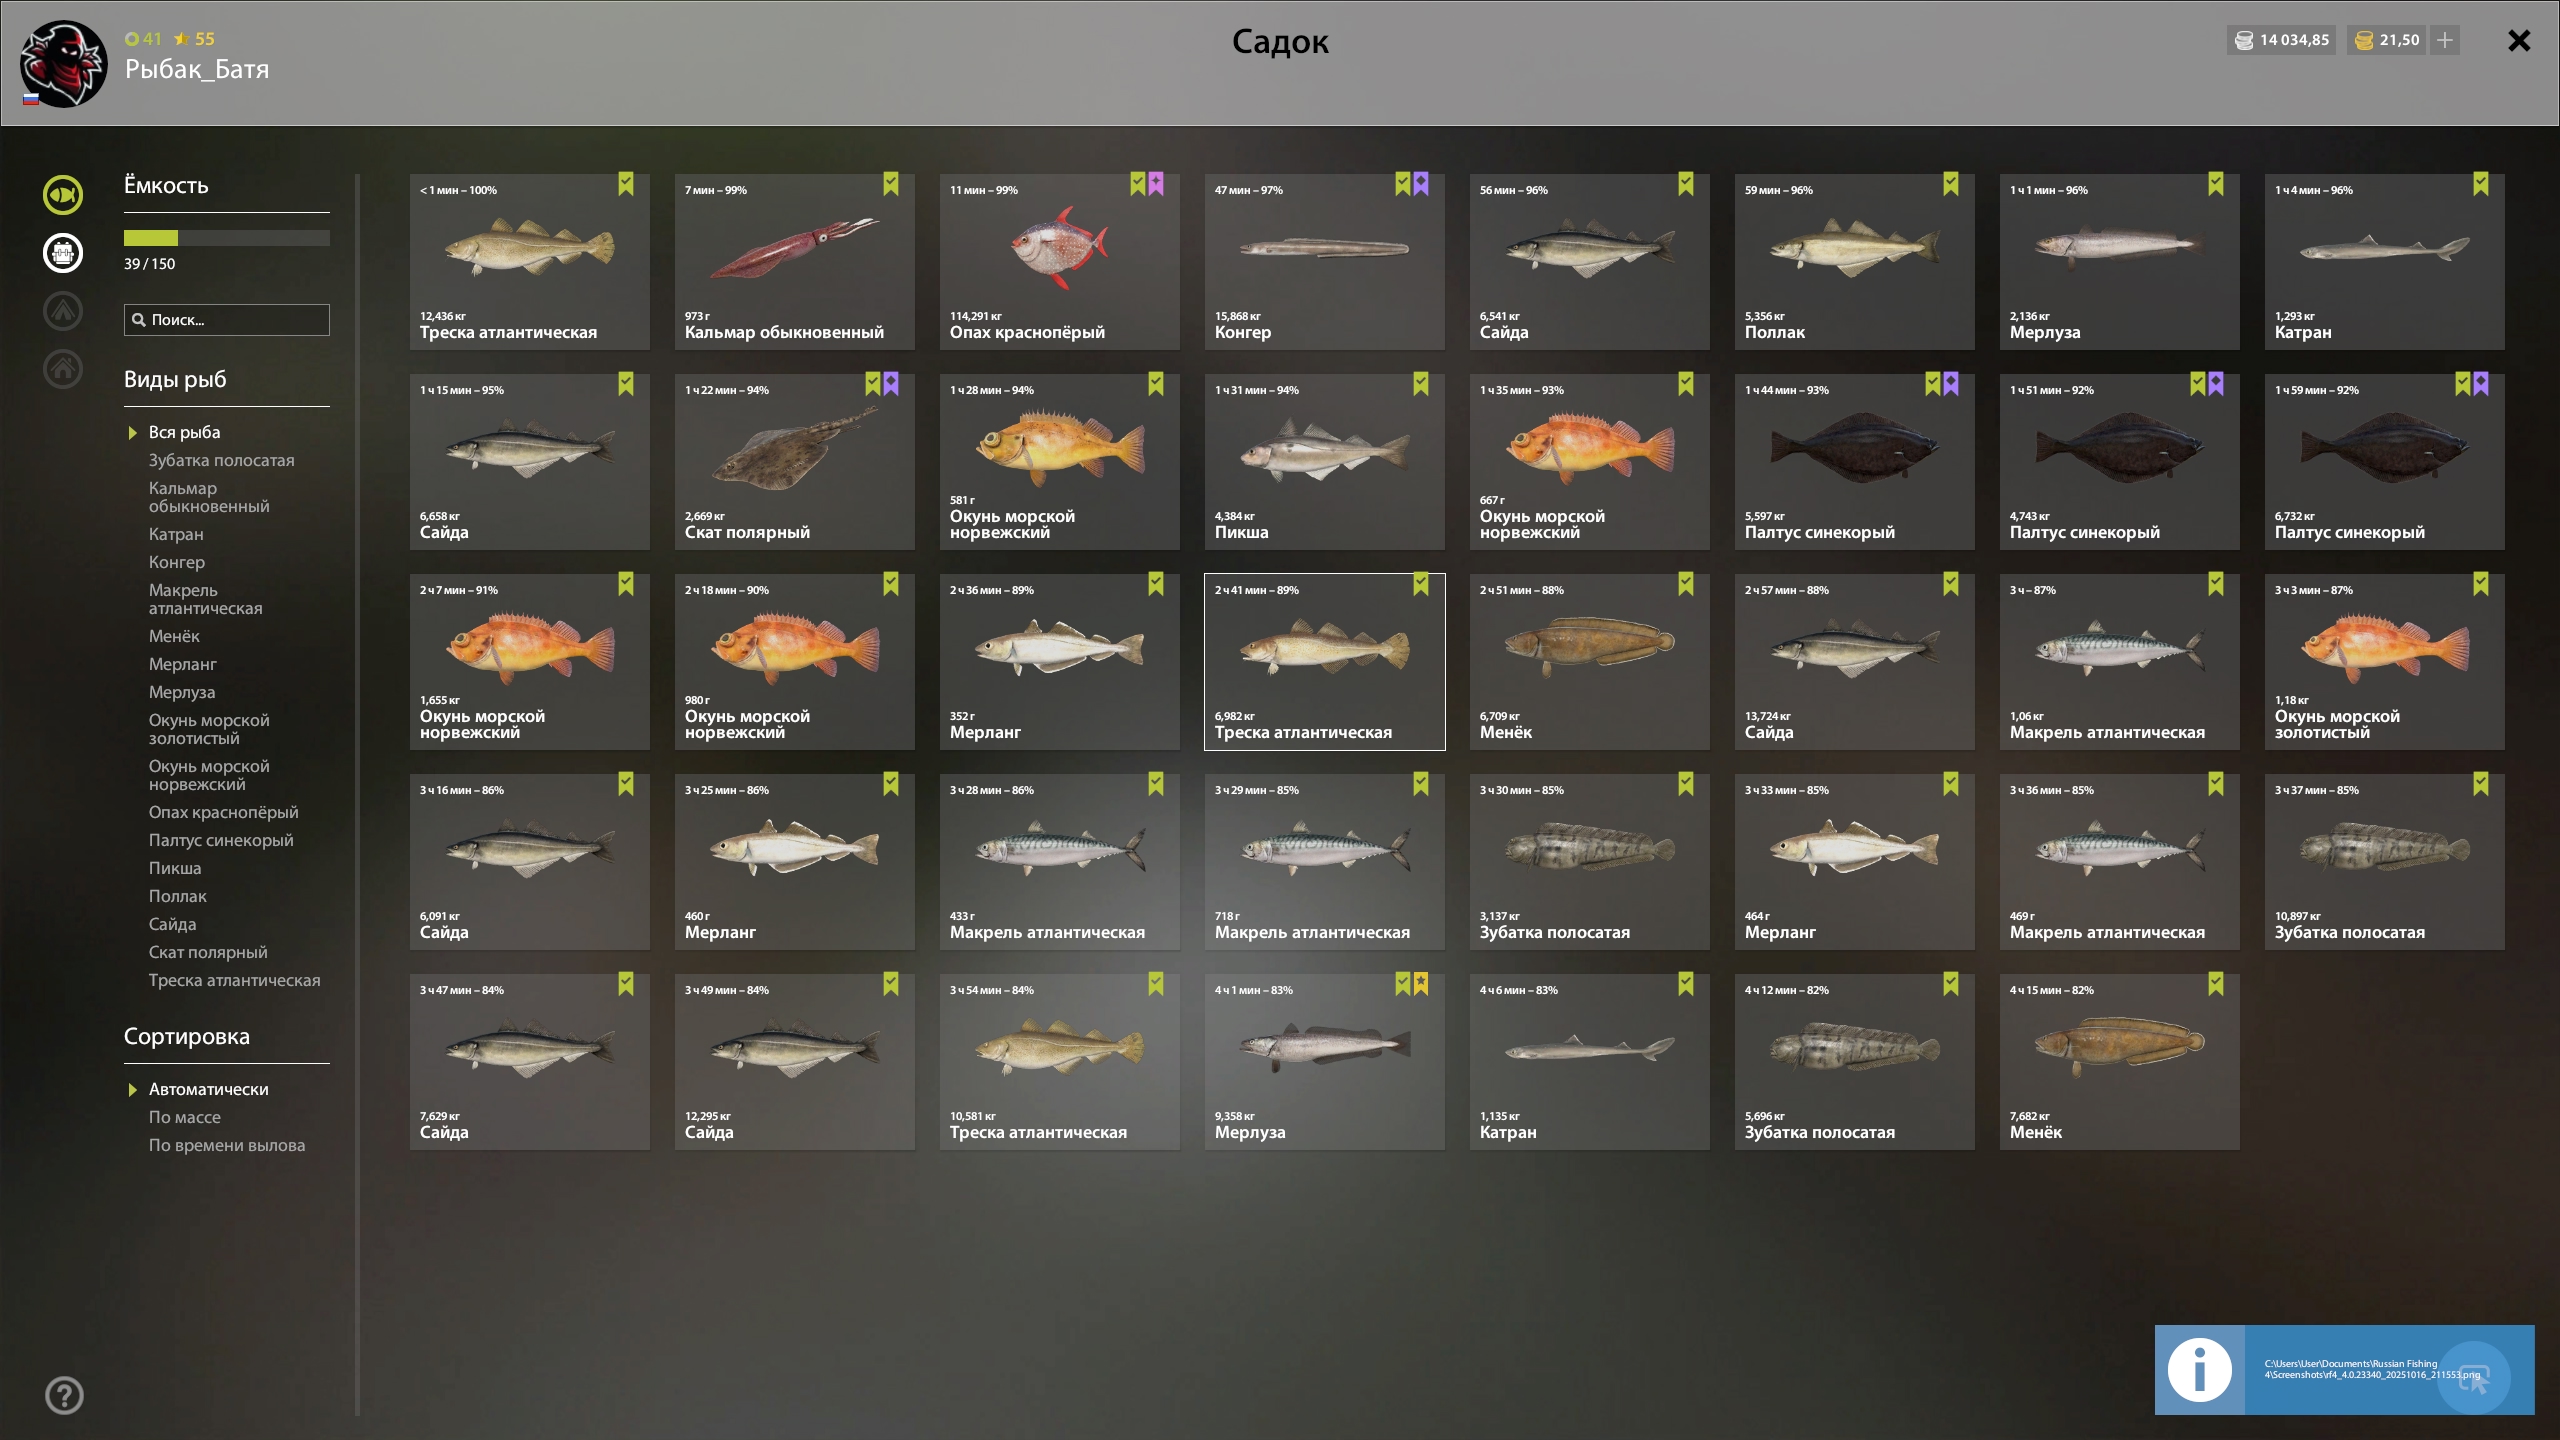Click the help question mark icon

point(64,1395)
